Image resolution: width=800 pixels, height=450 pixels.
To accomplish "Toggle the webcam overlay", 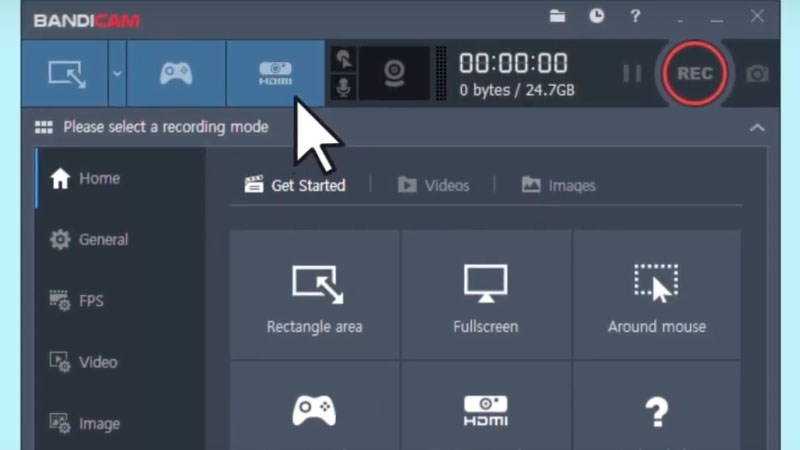I will point(394,73).
